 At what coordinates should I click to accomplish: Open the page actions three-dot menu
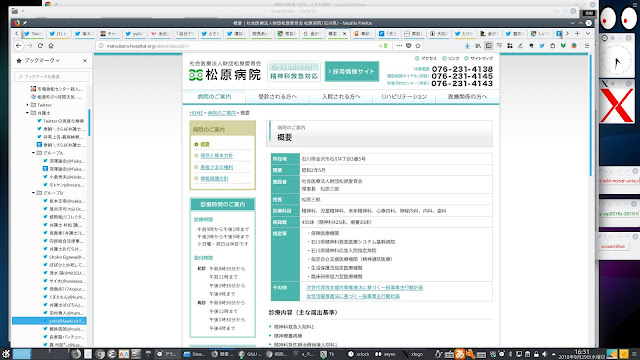(399, 46)
